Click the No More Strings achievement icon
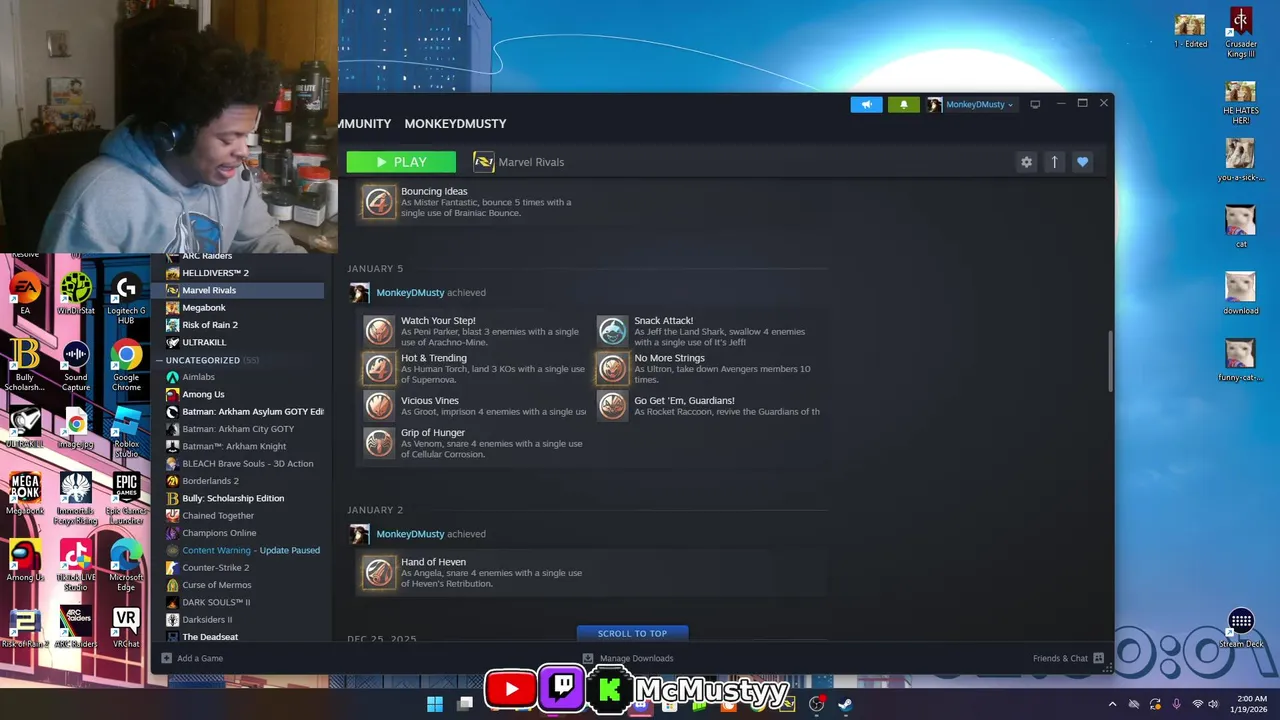Screen dimensions: 1280x720 point(612,368)
